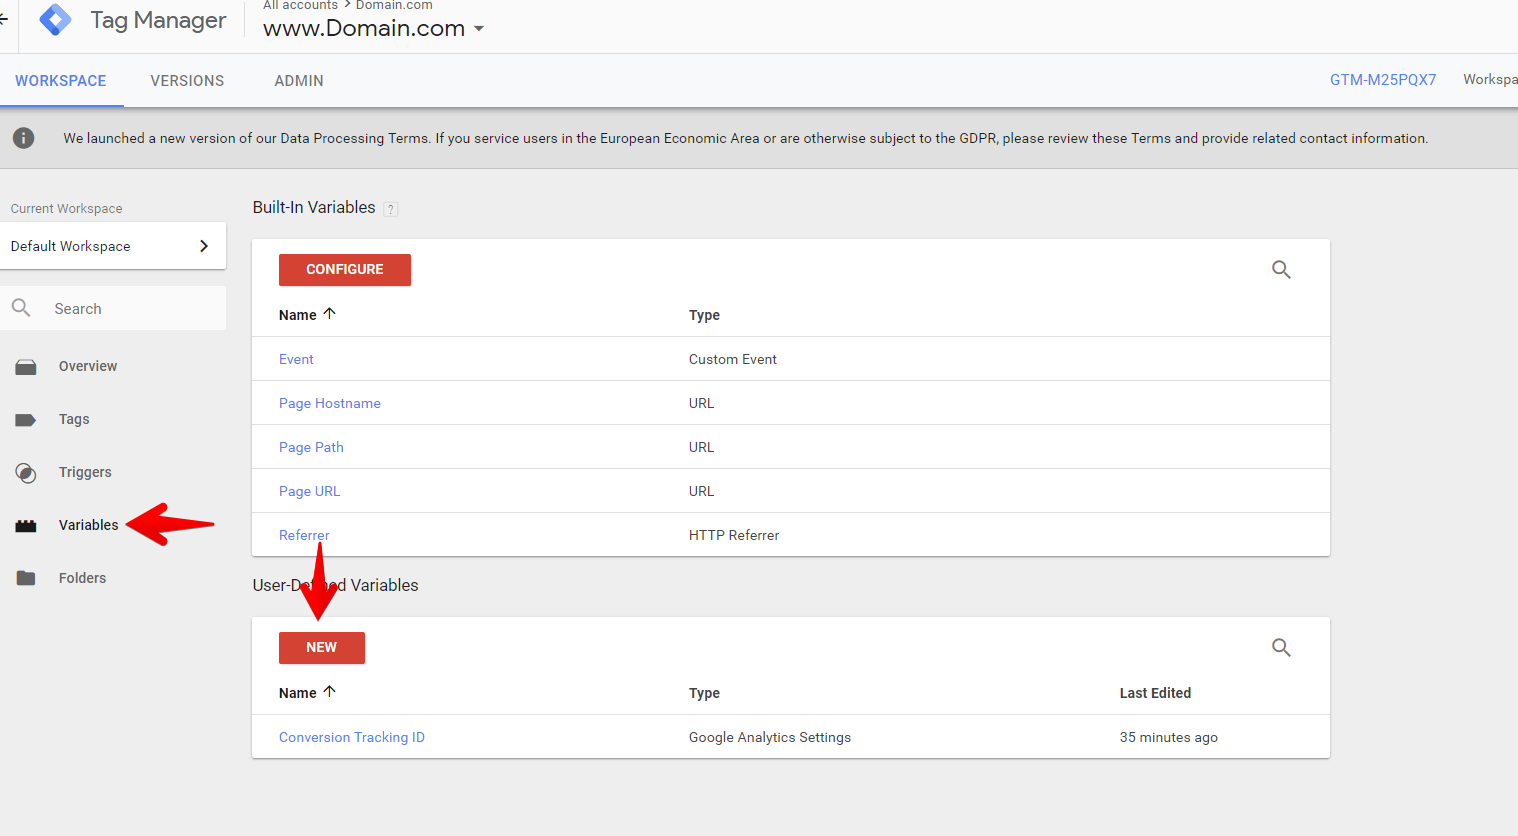Image resolution: width=1518 pixels, height=836 pixels.
Task: Expand the Default Workspace selector chevron
Action: [204, 246]
